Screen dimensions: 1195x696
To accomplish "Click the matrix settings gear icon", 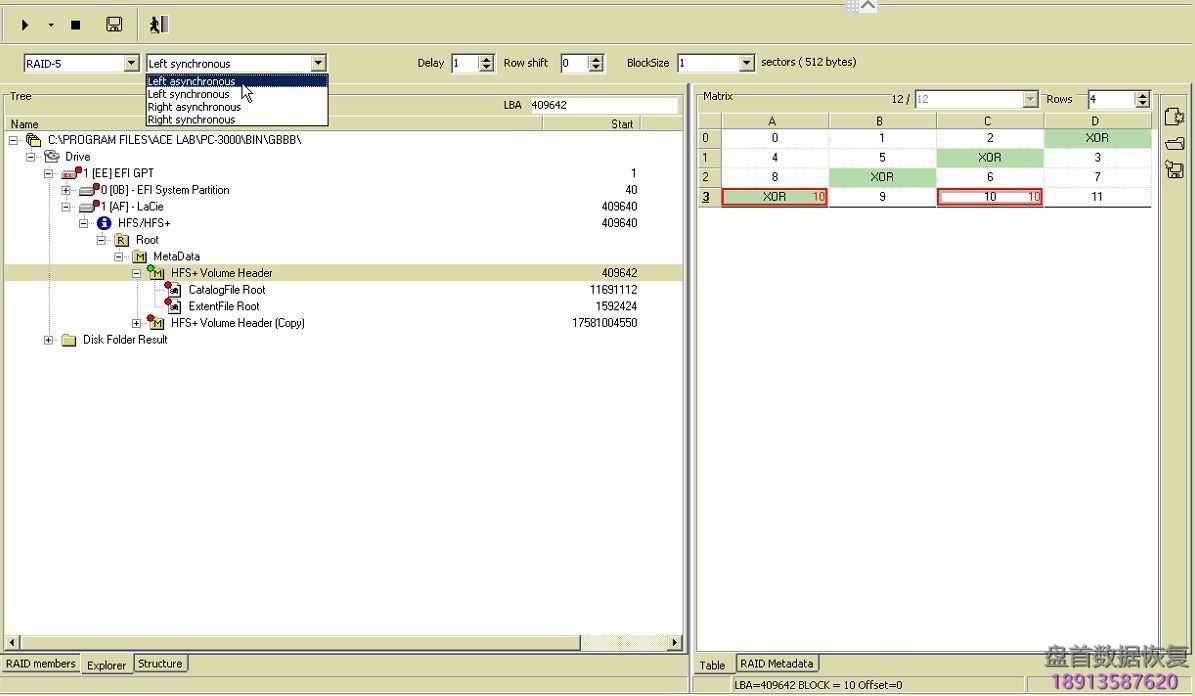I will coord(1175,117).
